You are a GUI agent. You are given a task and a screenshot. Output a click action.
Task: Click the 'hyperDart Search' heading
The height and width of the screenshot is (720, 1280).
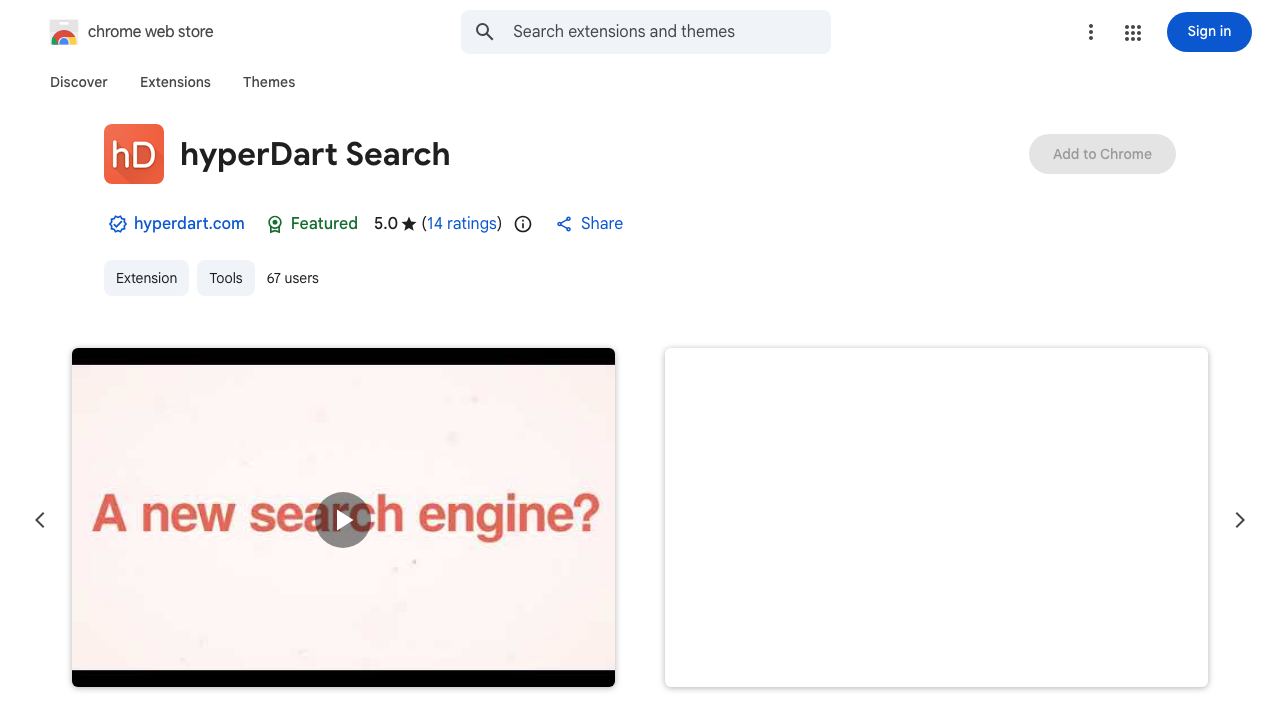[315, 155]
